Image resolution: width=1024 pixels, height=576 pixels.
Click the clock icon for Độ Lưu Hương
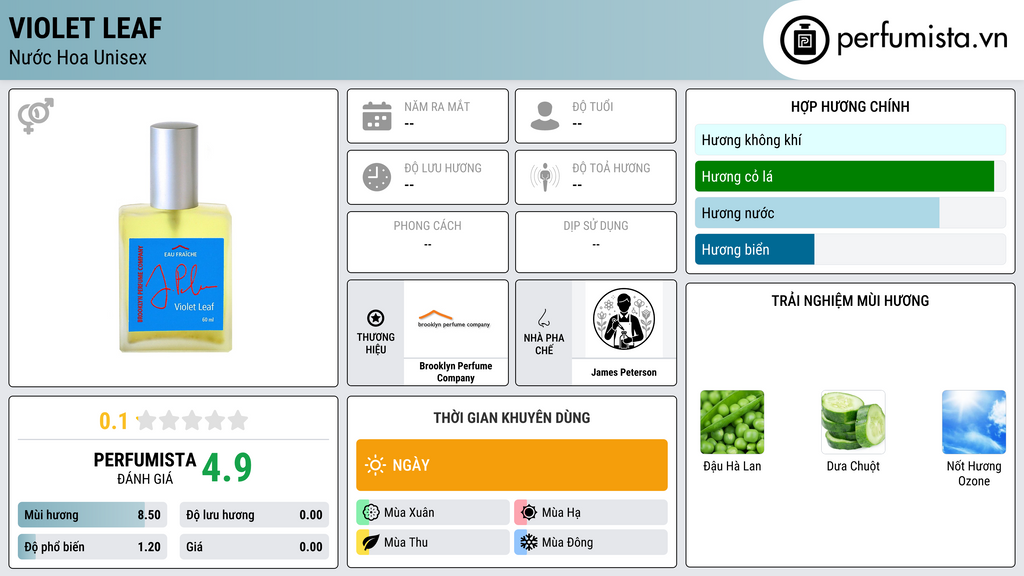[377, 177]
